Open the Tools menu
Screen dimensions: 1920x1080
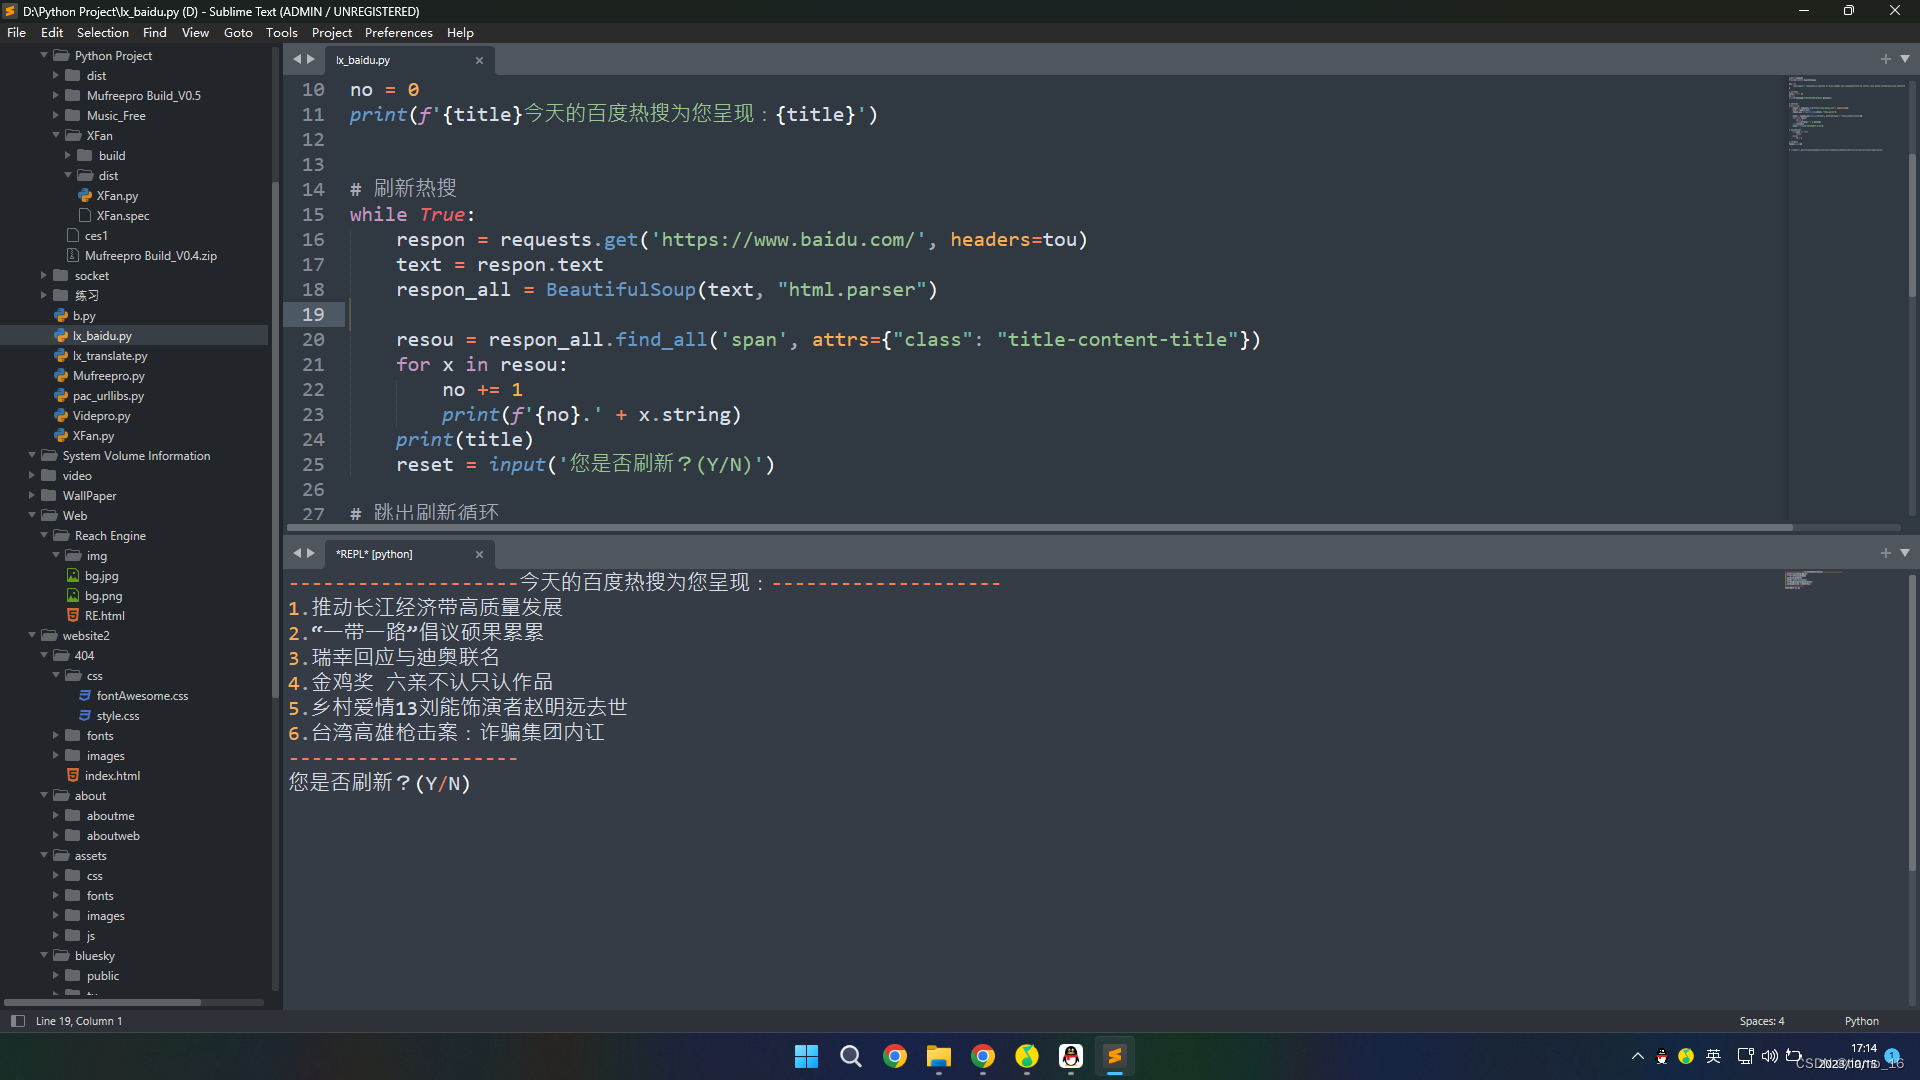281,32
